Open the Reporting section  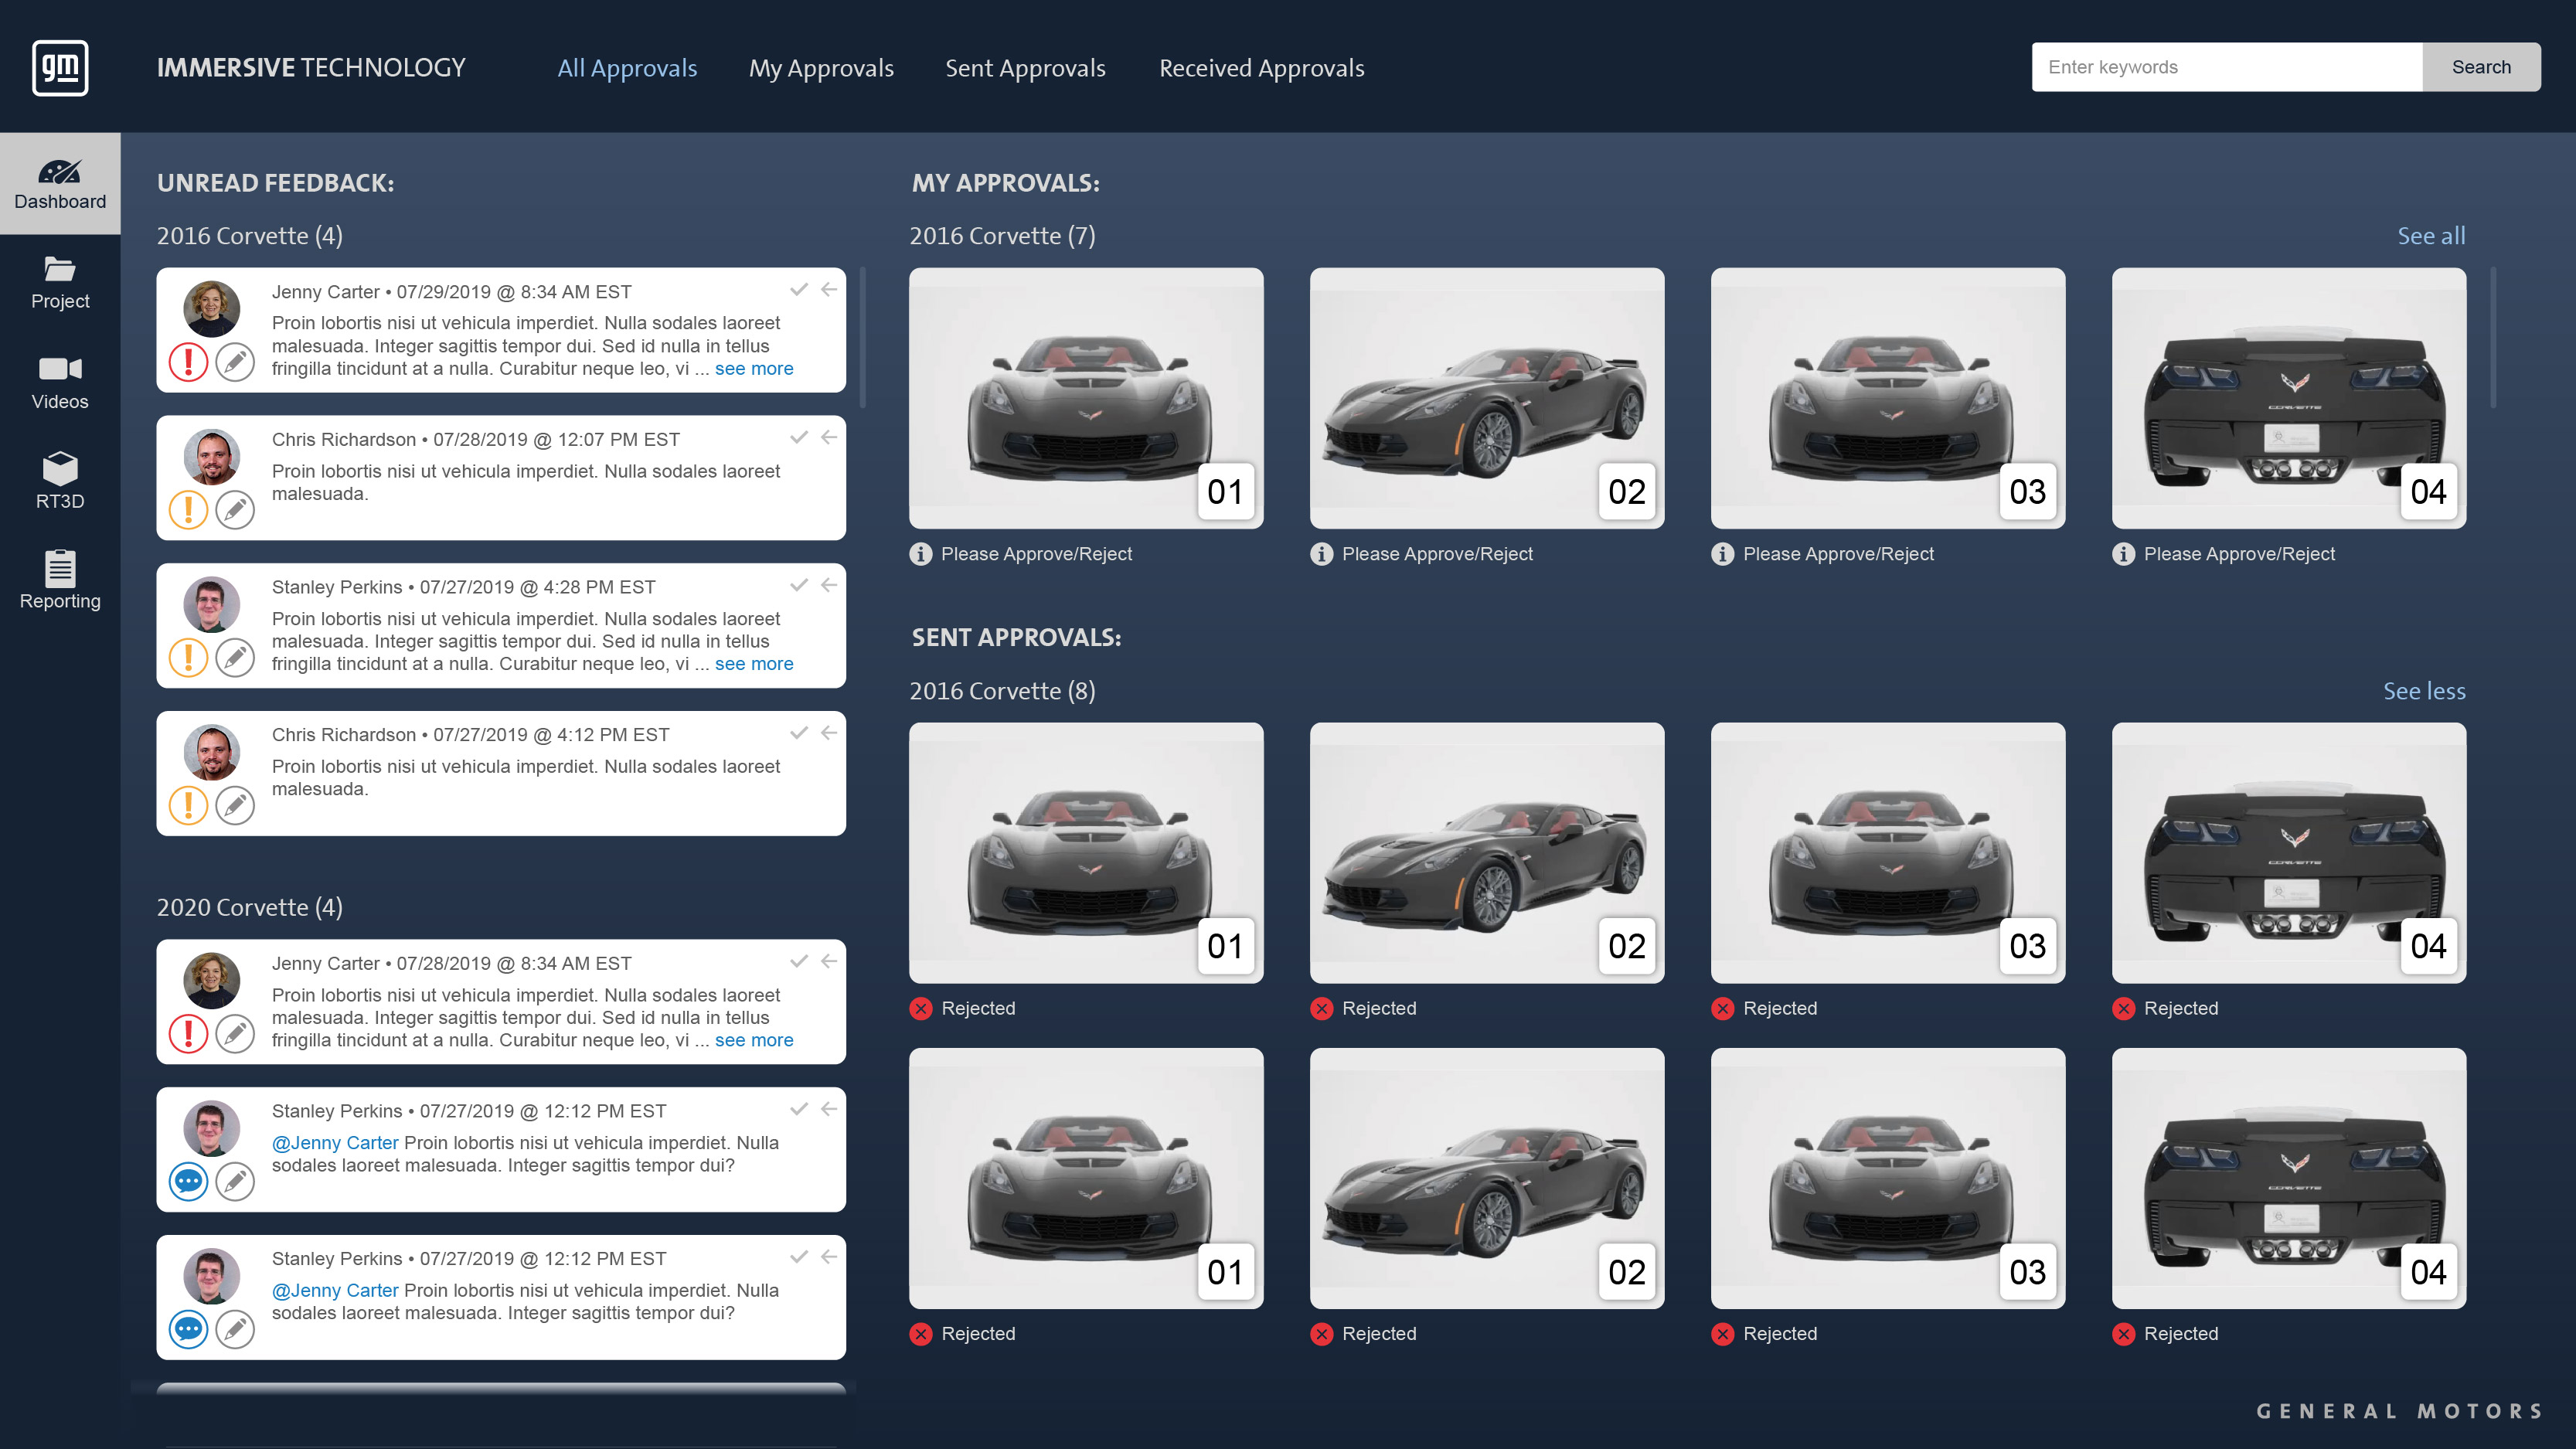coord(60,580)
